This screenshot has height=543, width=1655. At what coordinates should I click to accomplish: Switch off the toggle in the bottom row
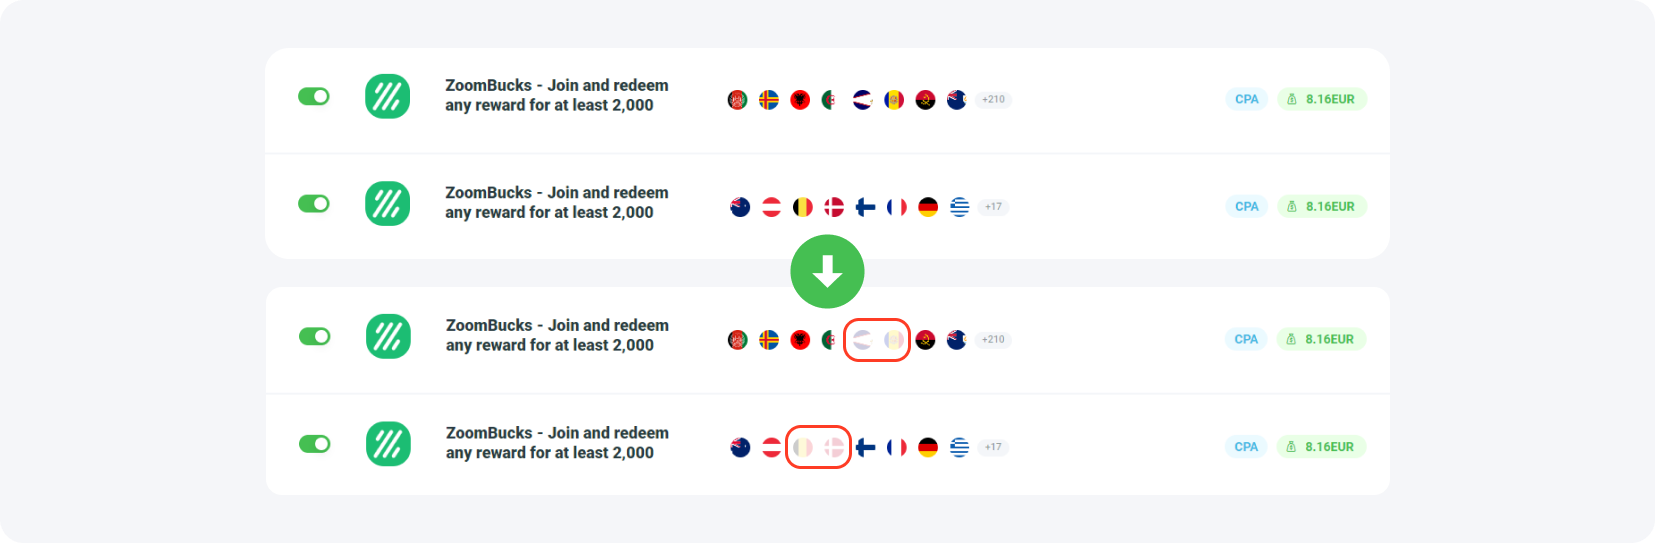tap(314, 443)
